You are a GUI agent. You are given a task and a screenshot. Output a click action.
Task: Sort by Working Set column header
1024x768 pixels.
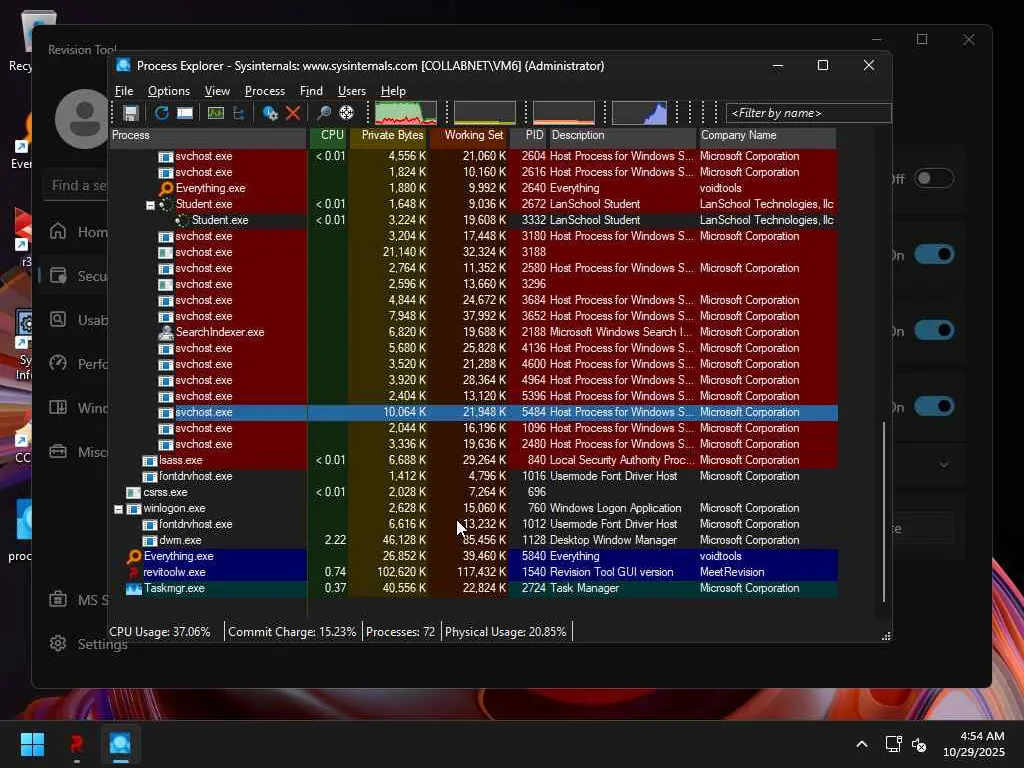(x=468, y=136)
